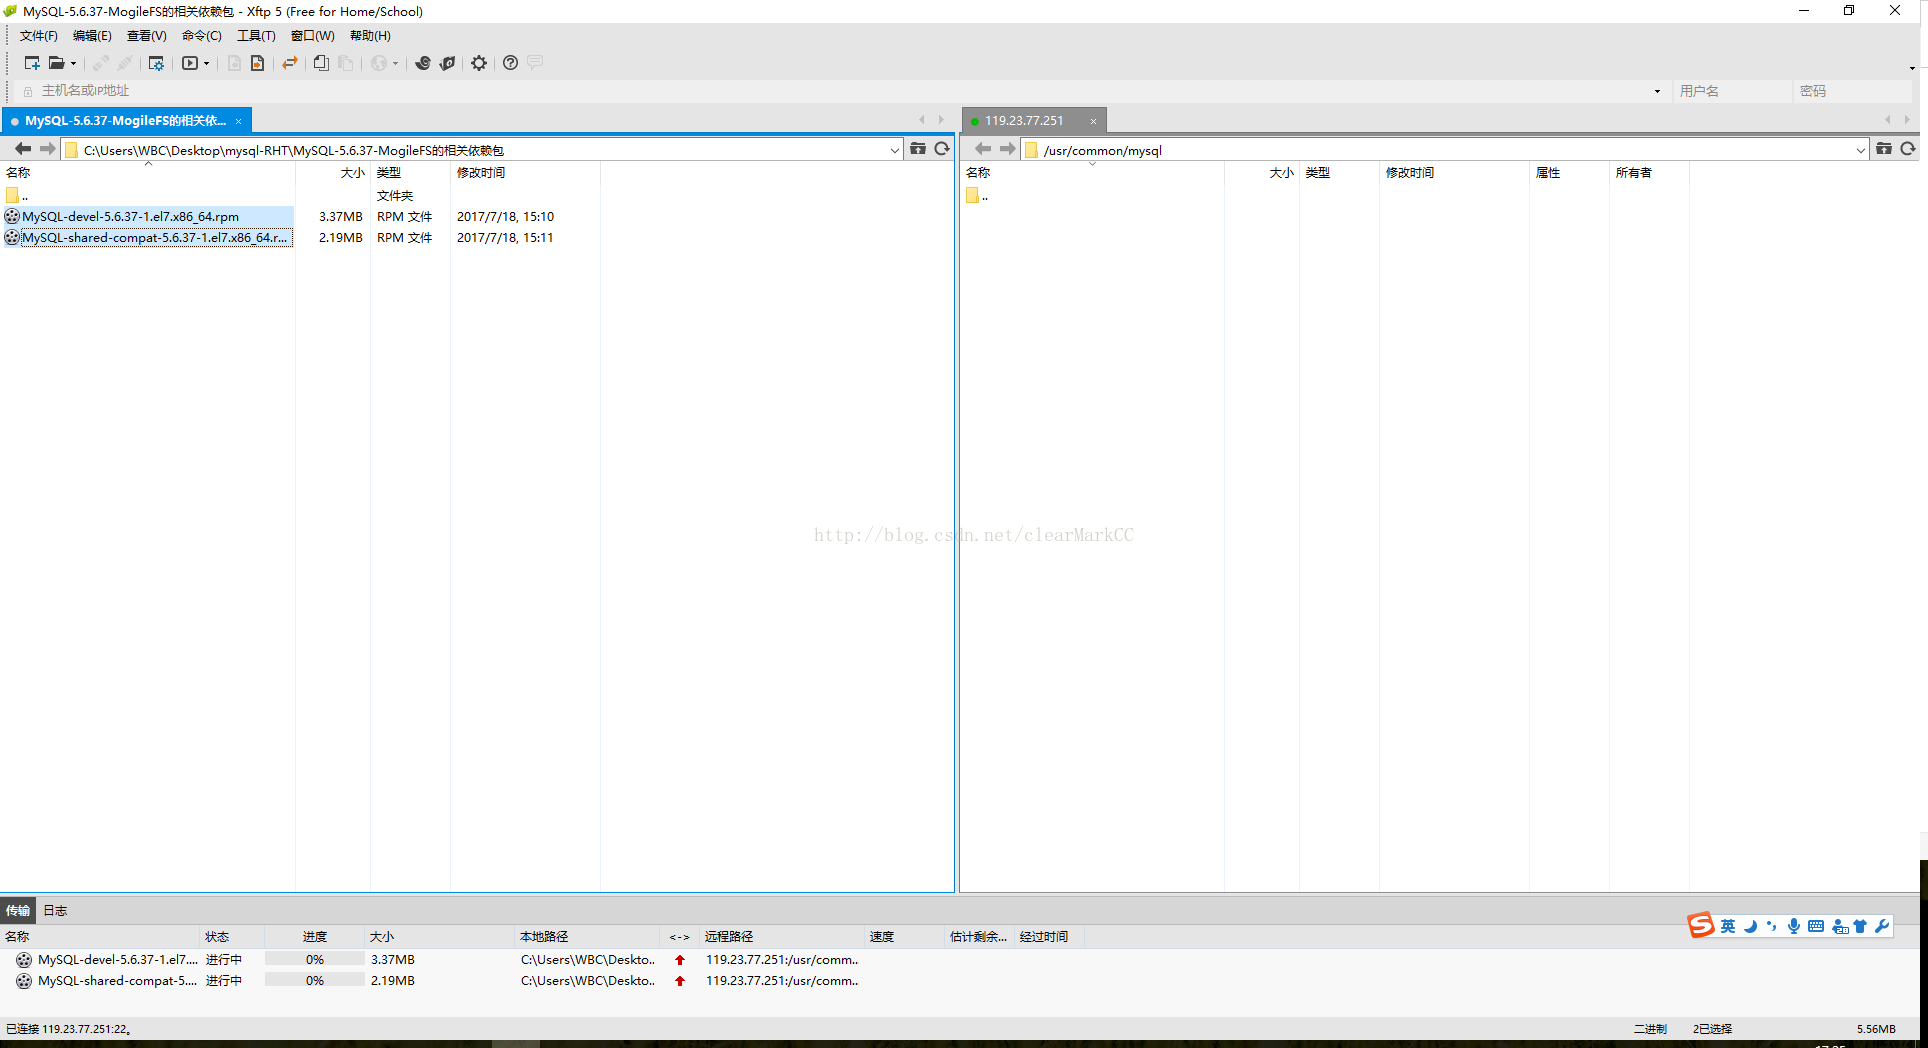1928x1048 pixels.
Task: Click progress bar of MySQL-shared-compat transfer
Action: pyautogui.click(x=315, y=981)
